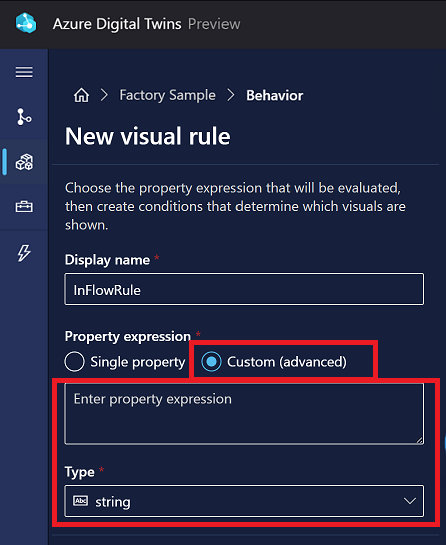Open the toolbox icon in sidebar
The image size is (446, 545).
click(x=24, y=206)
